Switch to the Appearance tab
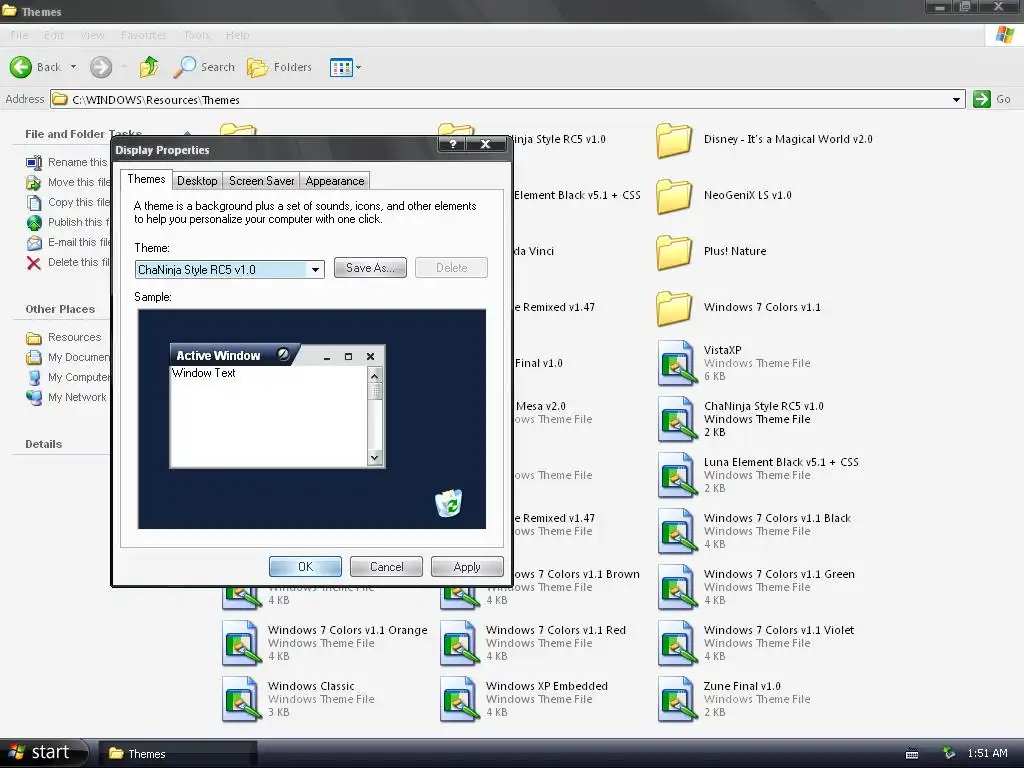The height and width of the screenshot is (768, 1024). pos(334,181)
